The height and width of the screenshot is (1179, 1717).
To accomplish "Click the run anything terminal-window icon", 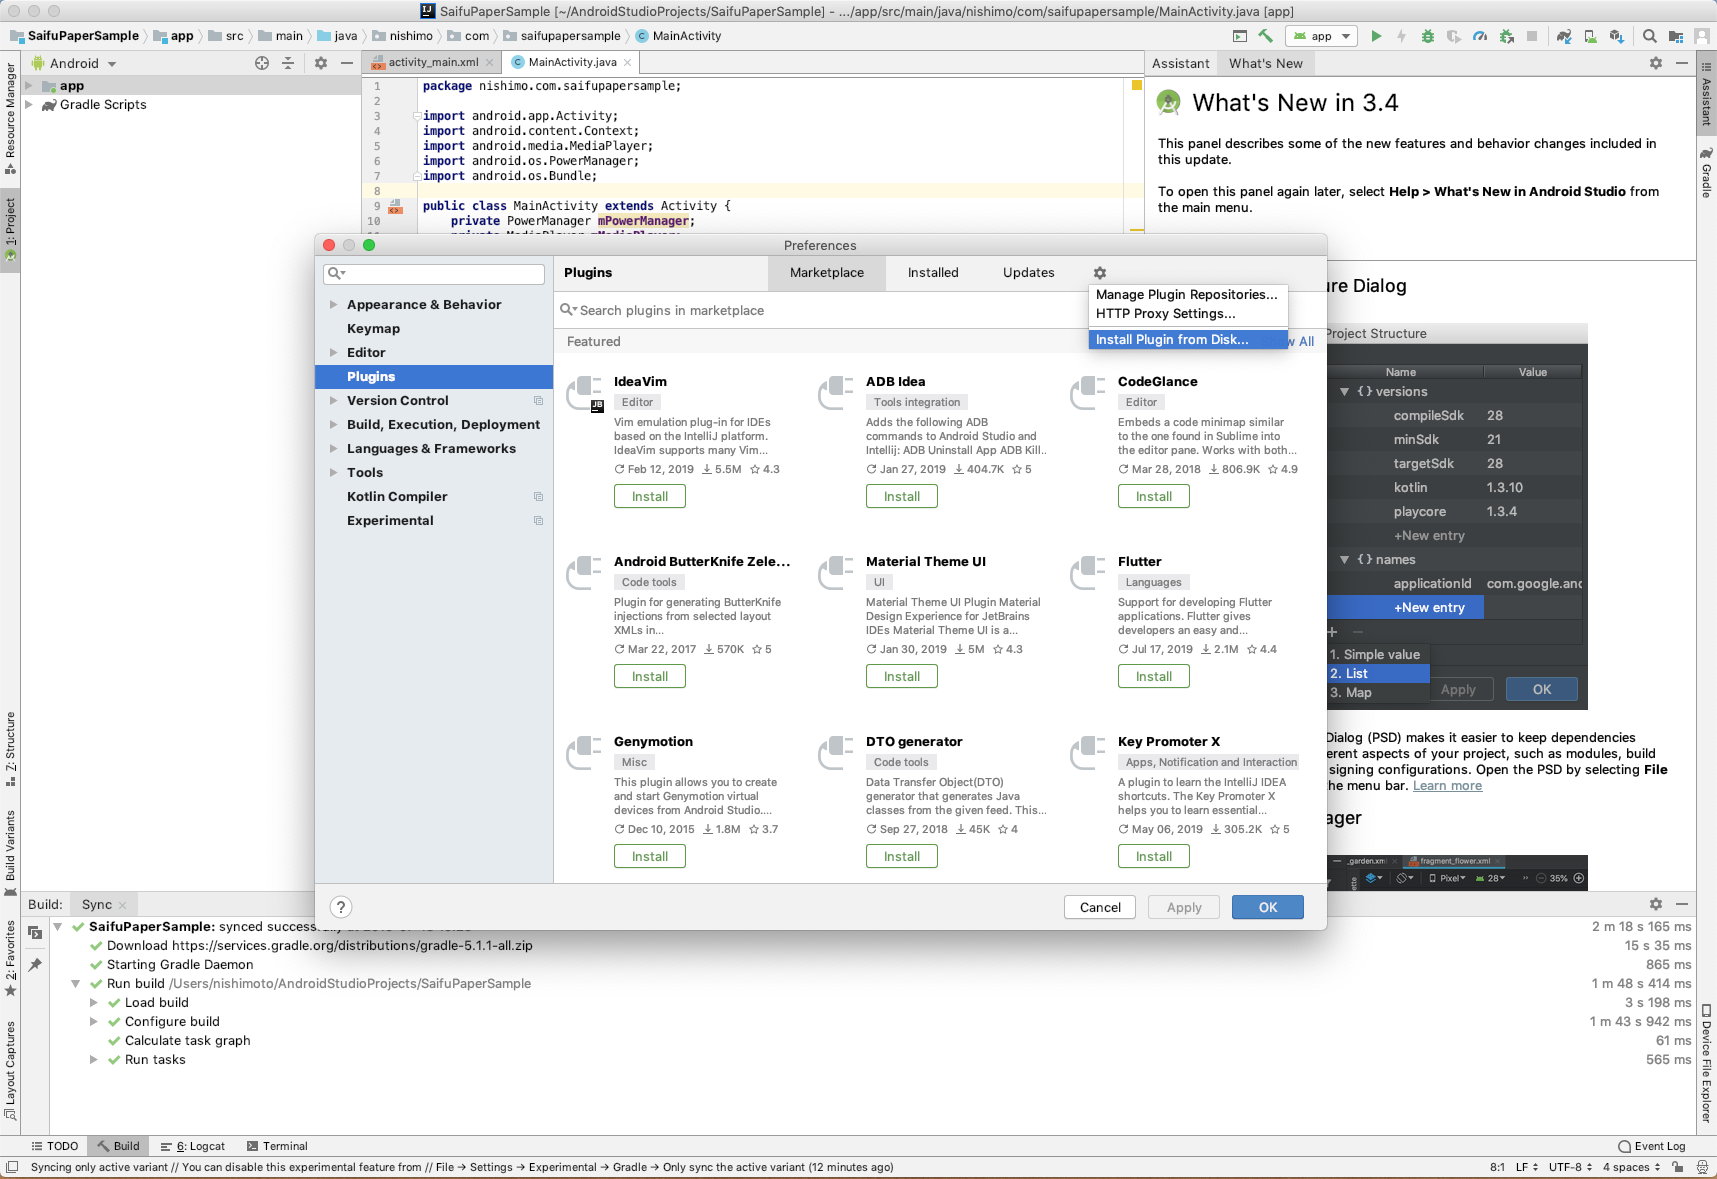I will (1240, 36).
